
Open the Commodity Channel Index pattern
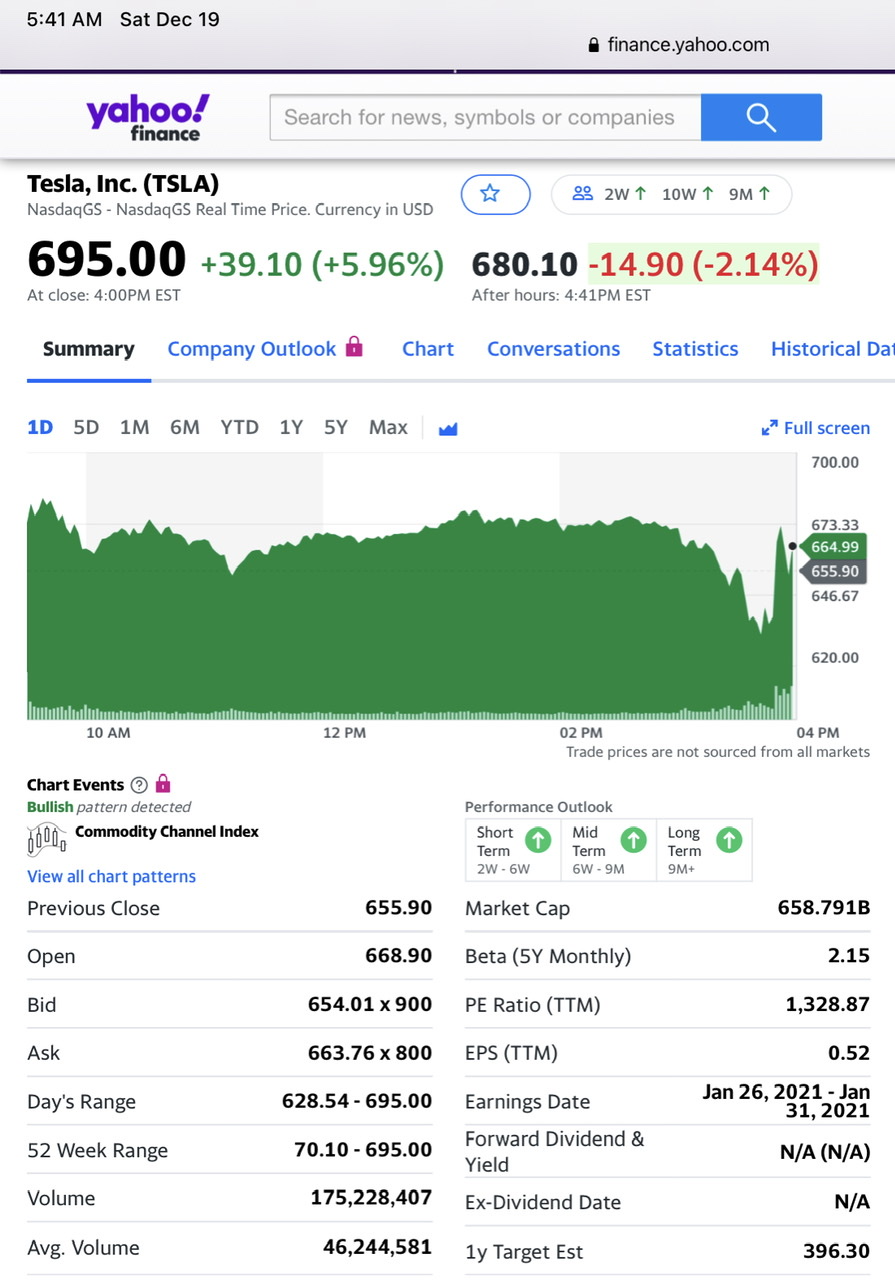(166, 832)
